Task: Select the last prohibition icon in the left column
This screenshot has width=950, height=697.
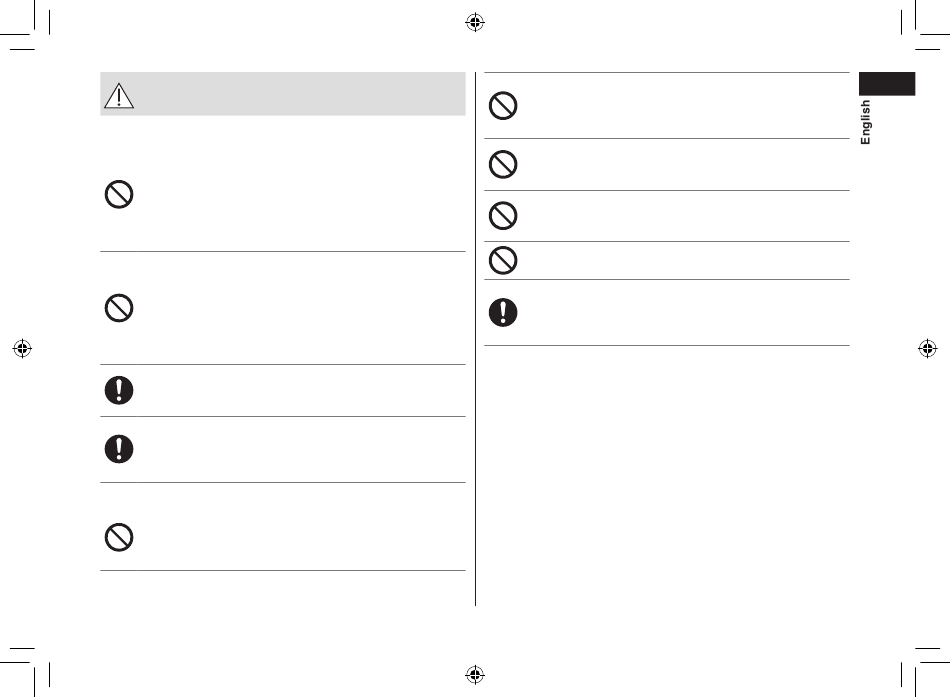Action: [x=119, y=538]
